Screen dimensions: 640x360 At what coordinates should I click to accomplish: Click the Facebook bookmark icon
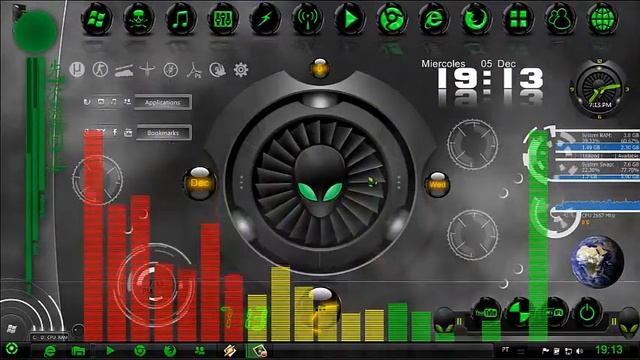[x=115, y=132]
